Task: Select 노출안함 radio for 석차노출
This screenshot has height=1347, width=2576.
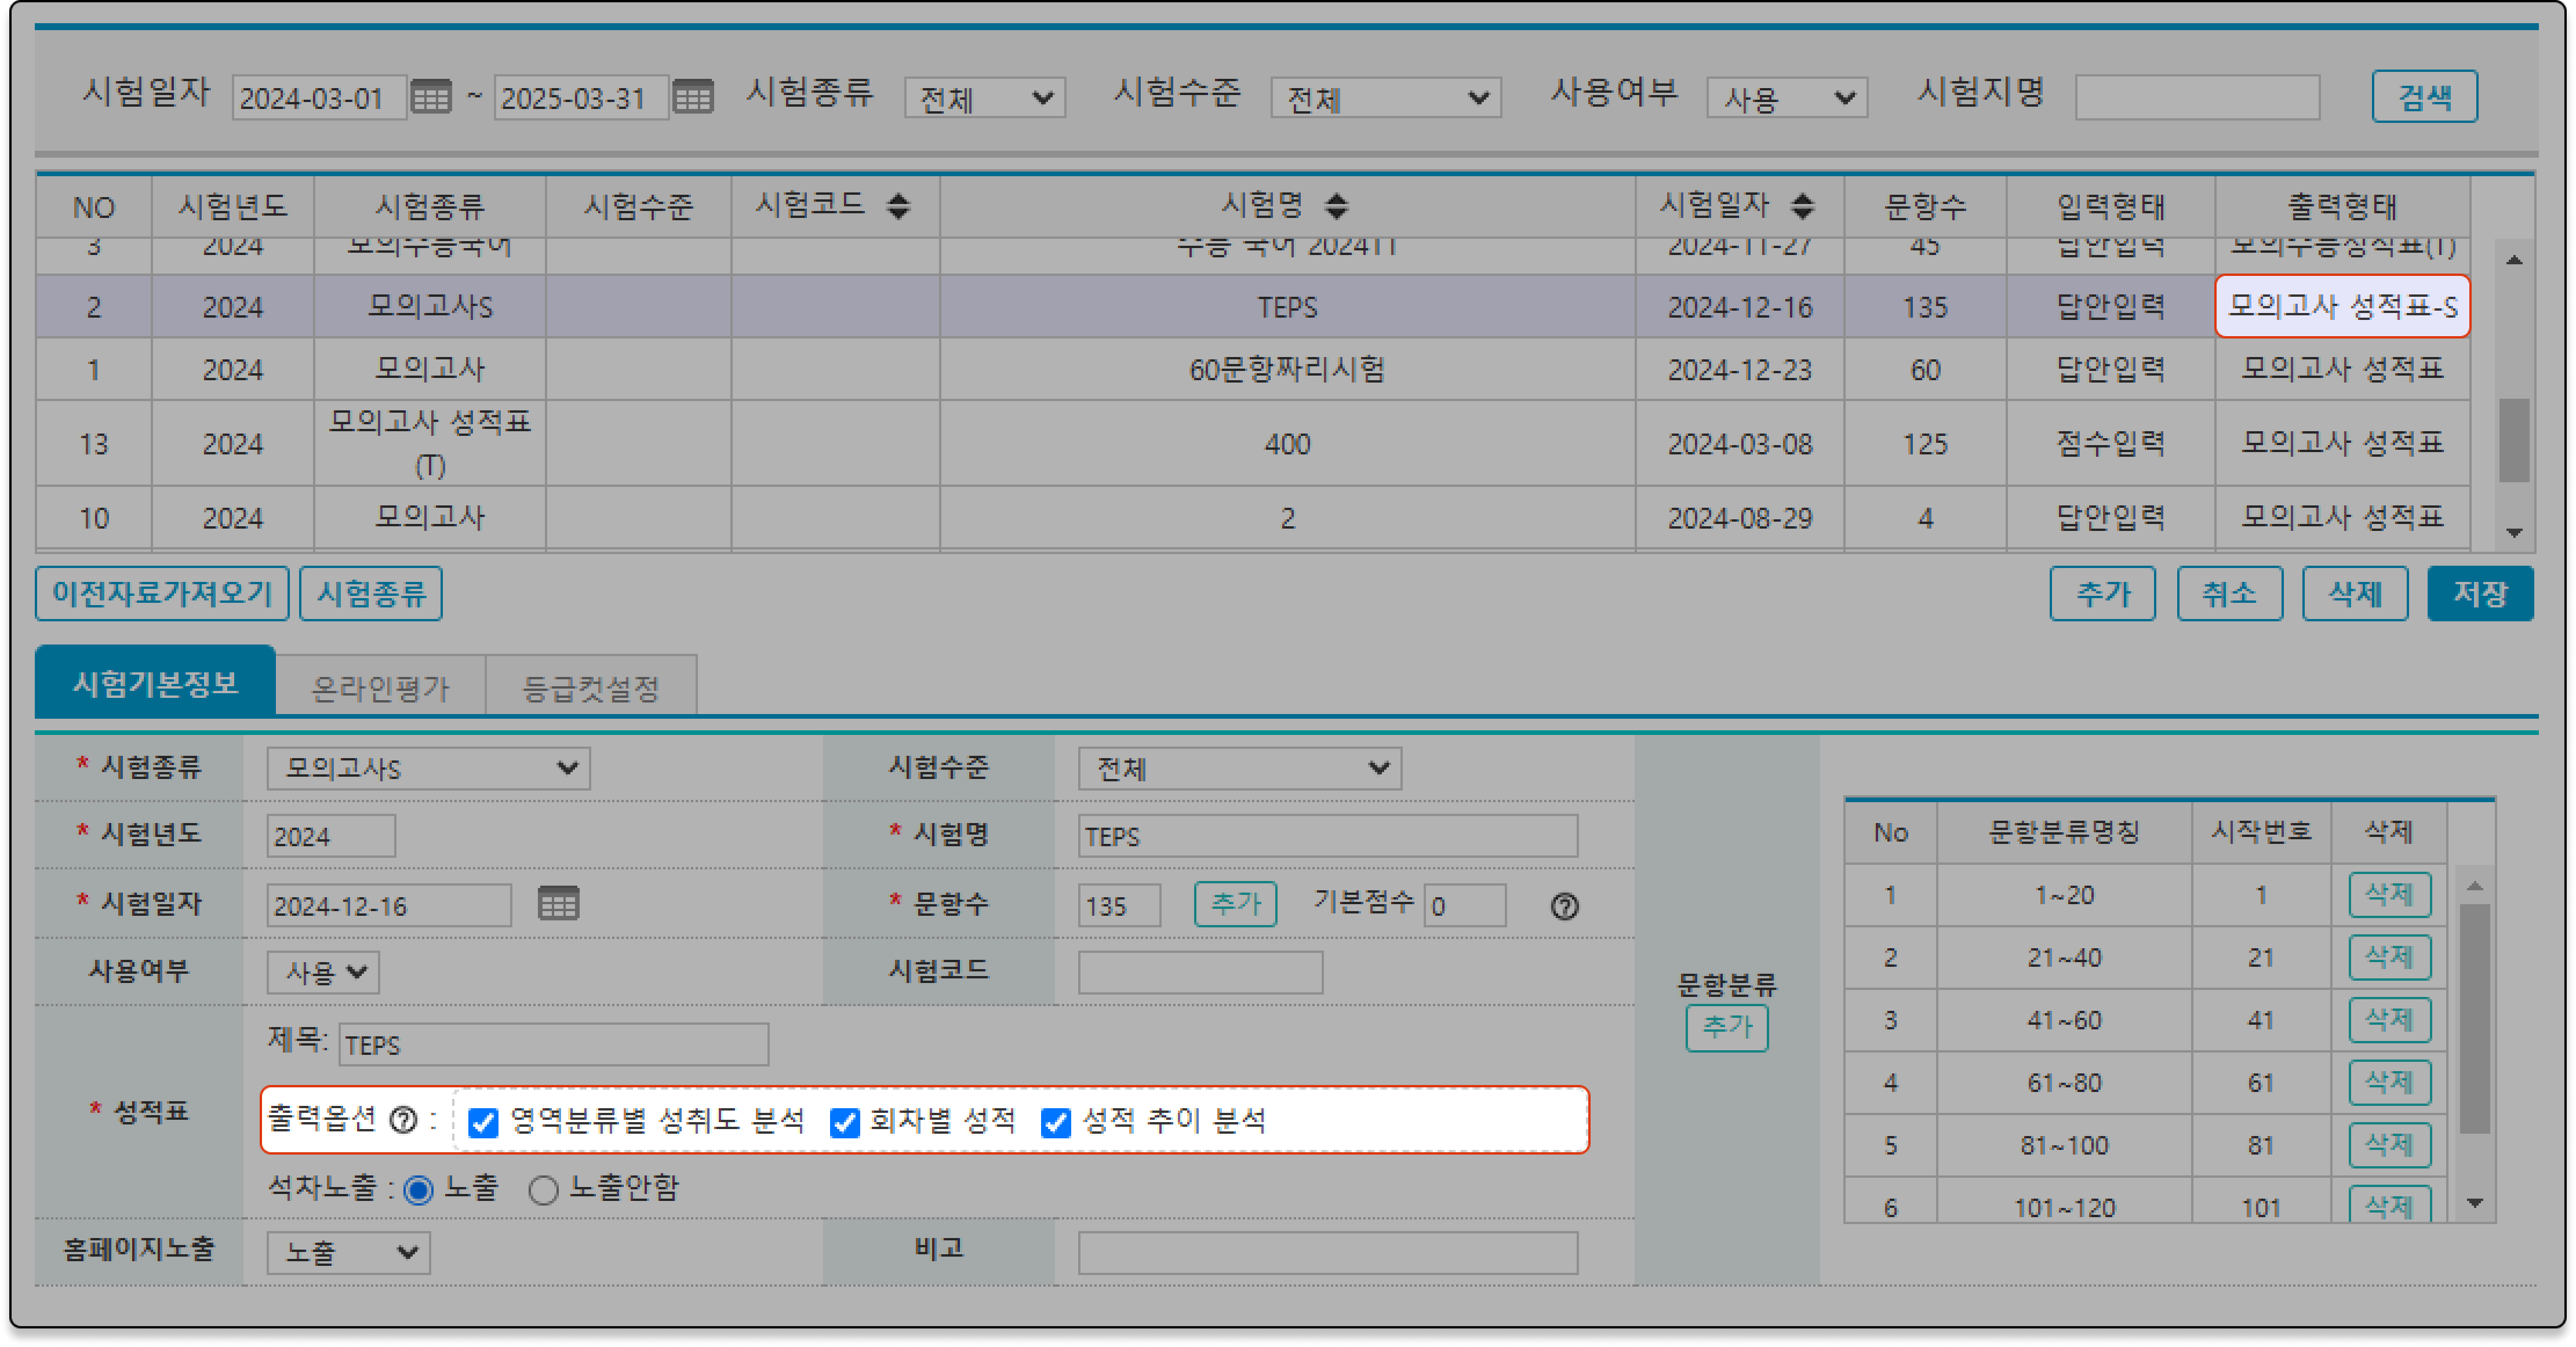Action: click(543, 1189)
